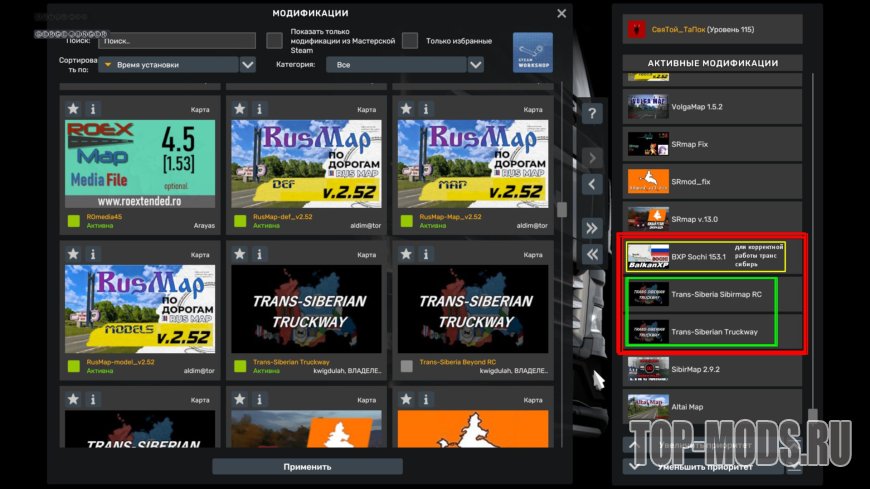
Task: Toggle the 'Только избранные' checkbox
Action: (x=410, y=41)
